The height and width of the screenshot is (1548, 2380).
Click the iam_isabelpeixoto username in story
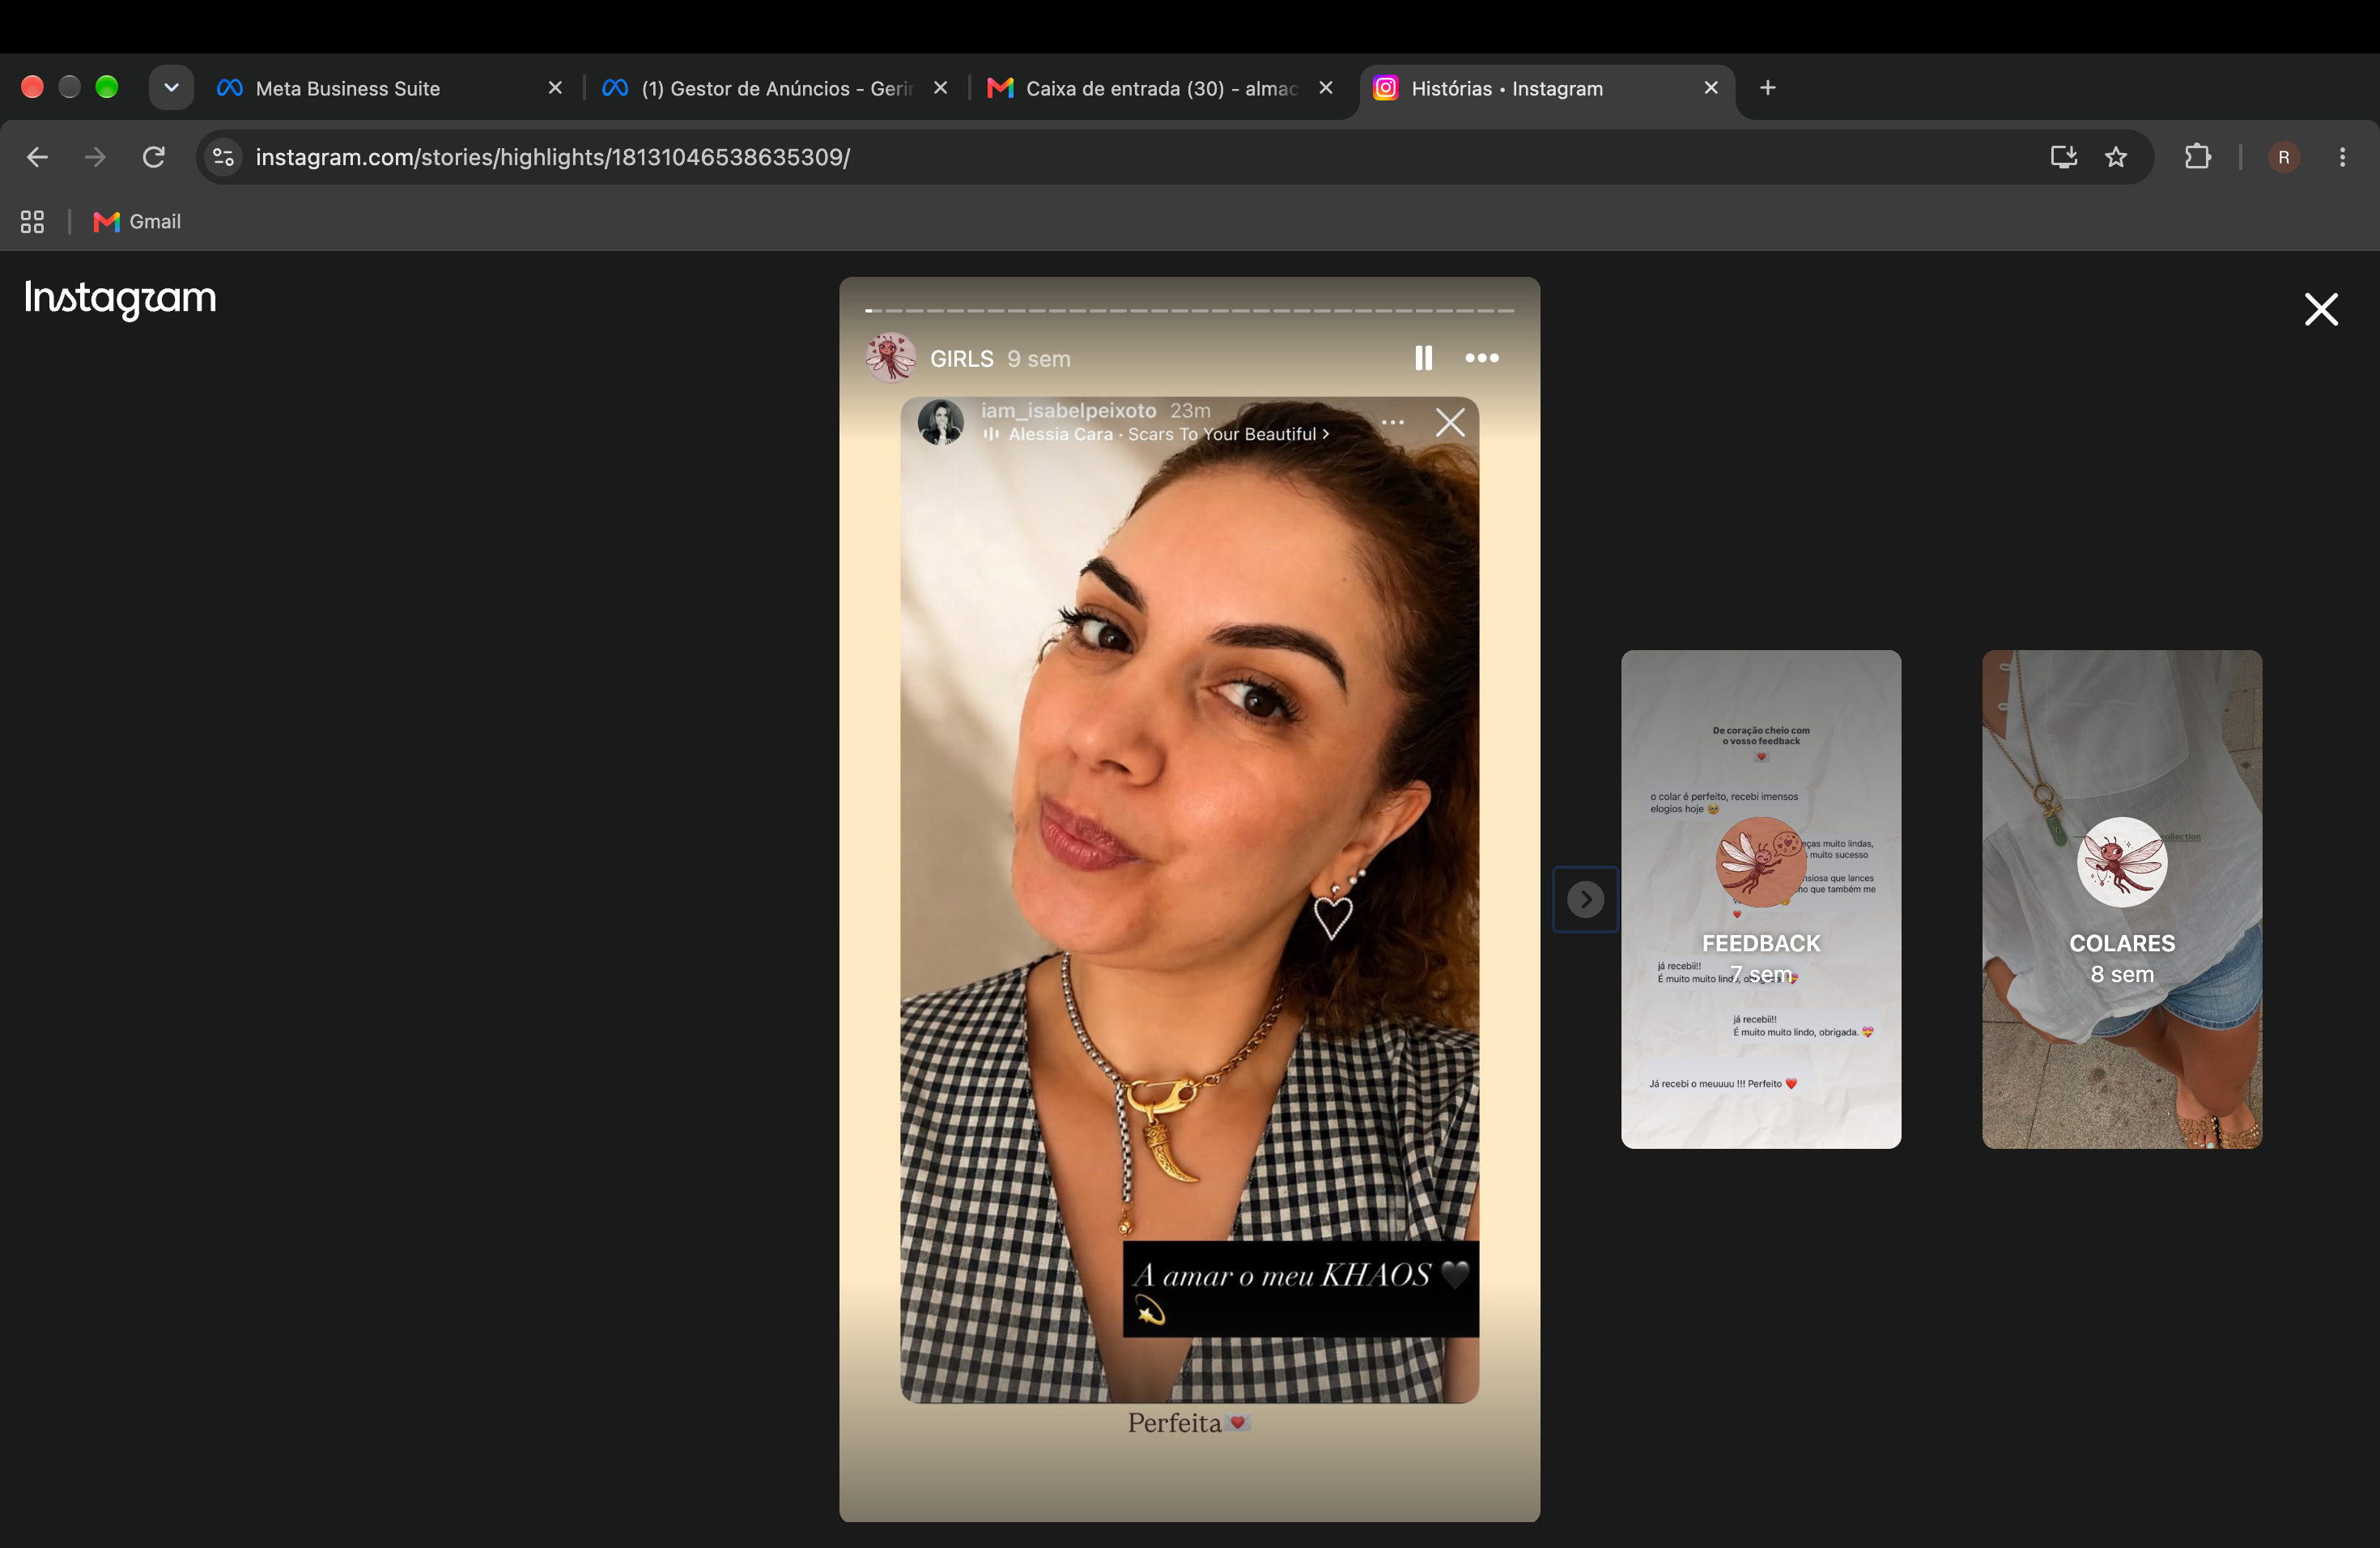[x=1068, y=411]
